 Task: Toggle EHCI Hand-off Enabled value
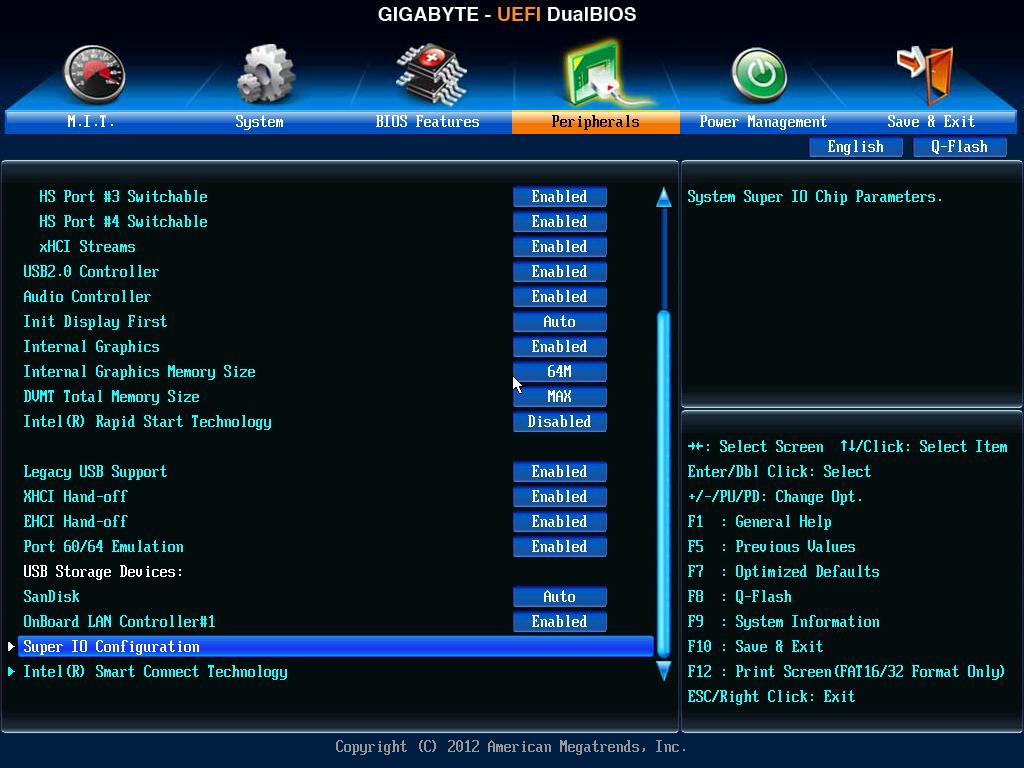(x=560, y=522)
